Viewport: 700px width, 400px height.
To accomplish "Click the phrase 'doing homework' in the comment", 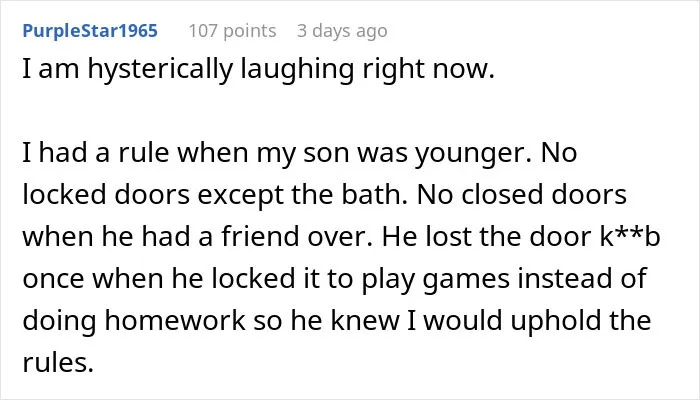I will [133, 321].
